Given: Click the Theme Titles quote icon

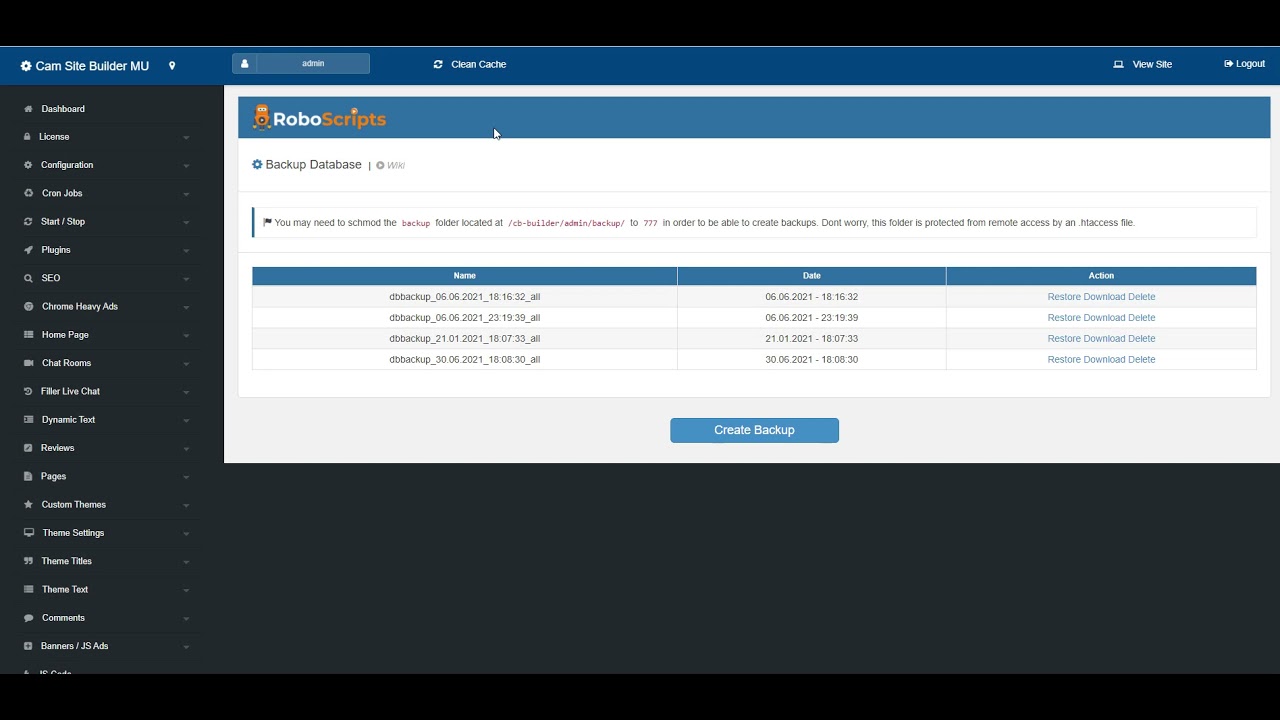Looking at the screenshot, I should [28, 561].
